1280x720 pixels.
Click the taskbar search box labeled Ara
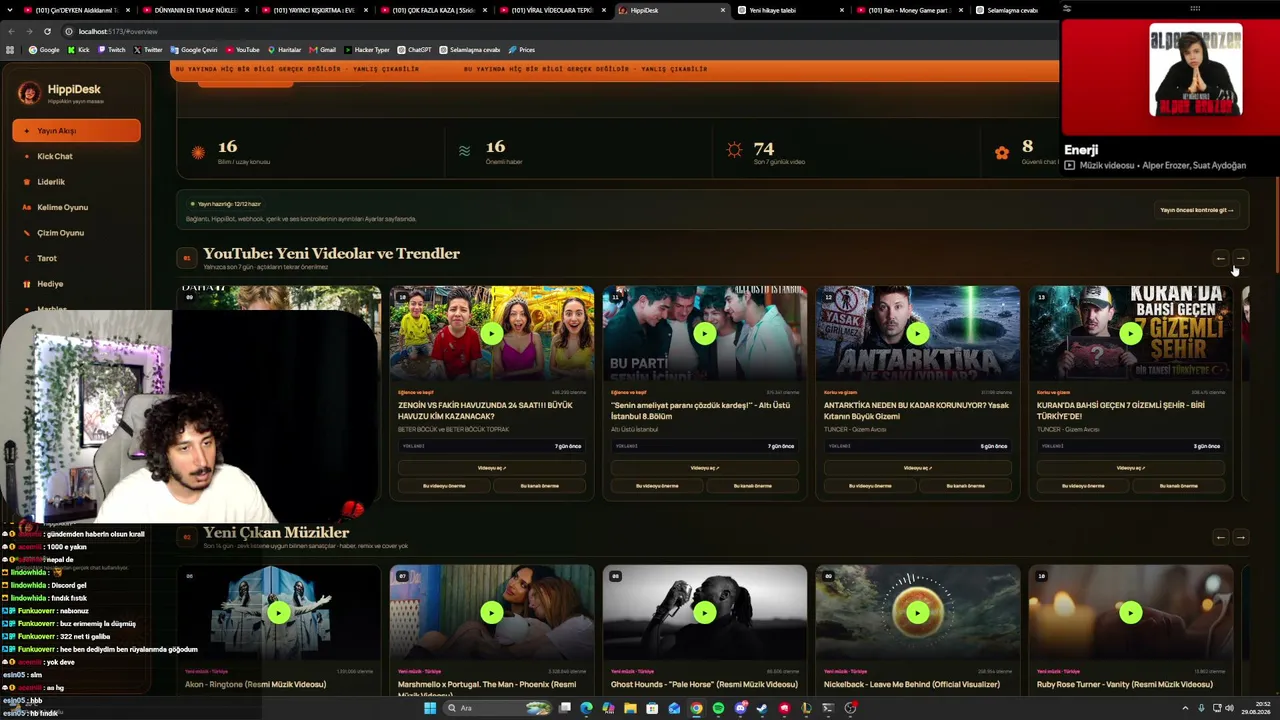click(498, 708)
